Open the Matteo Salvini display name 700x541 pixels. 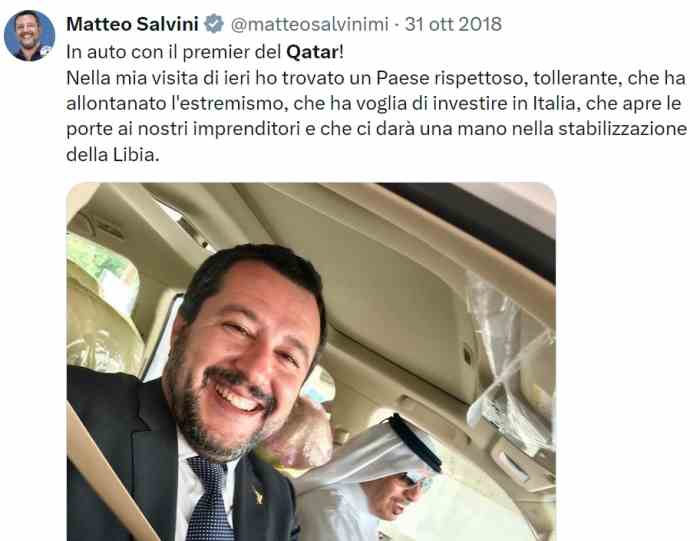point(132,24)
